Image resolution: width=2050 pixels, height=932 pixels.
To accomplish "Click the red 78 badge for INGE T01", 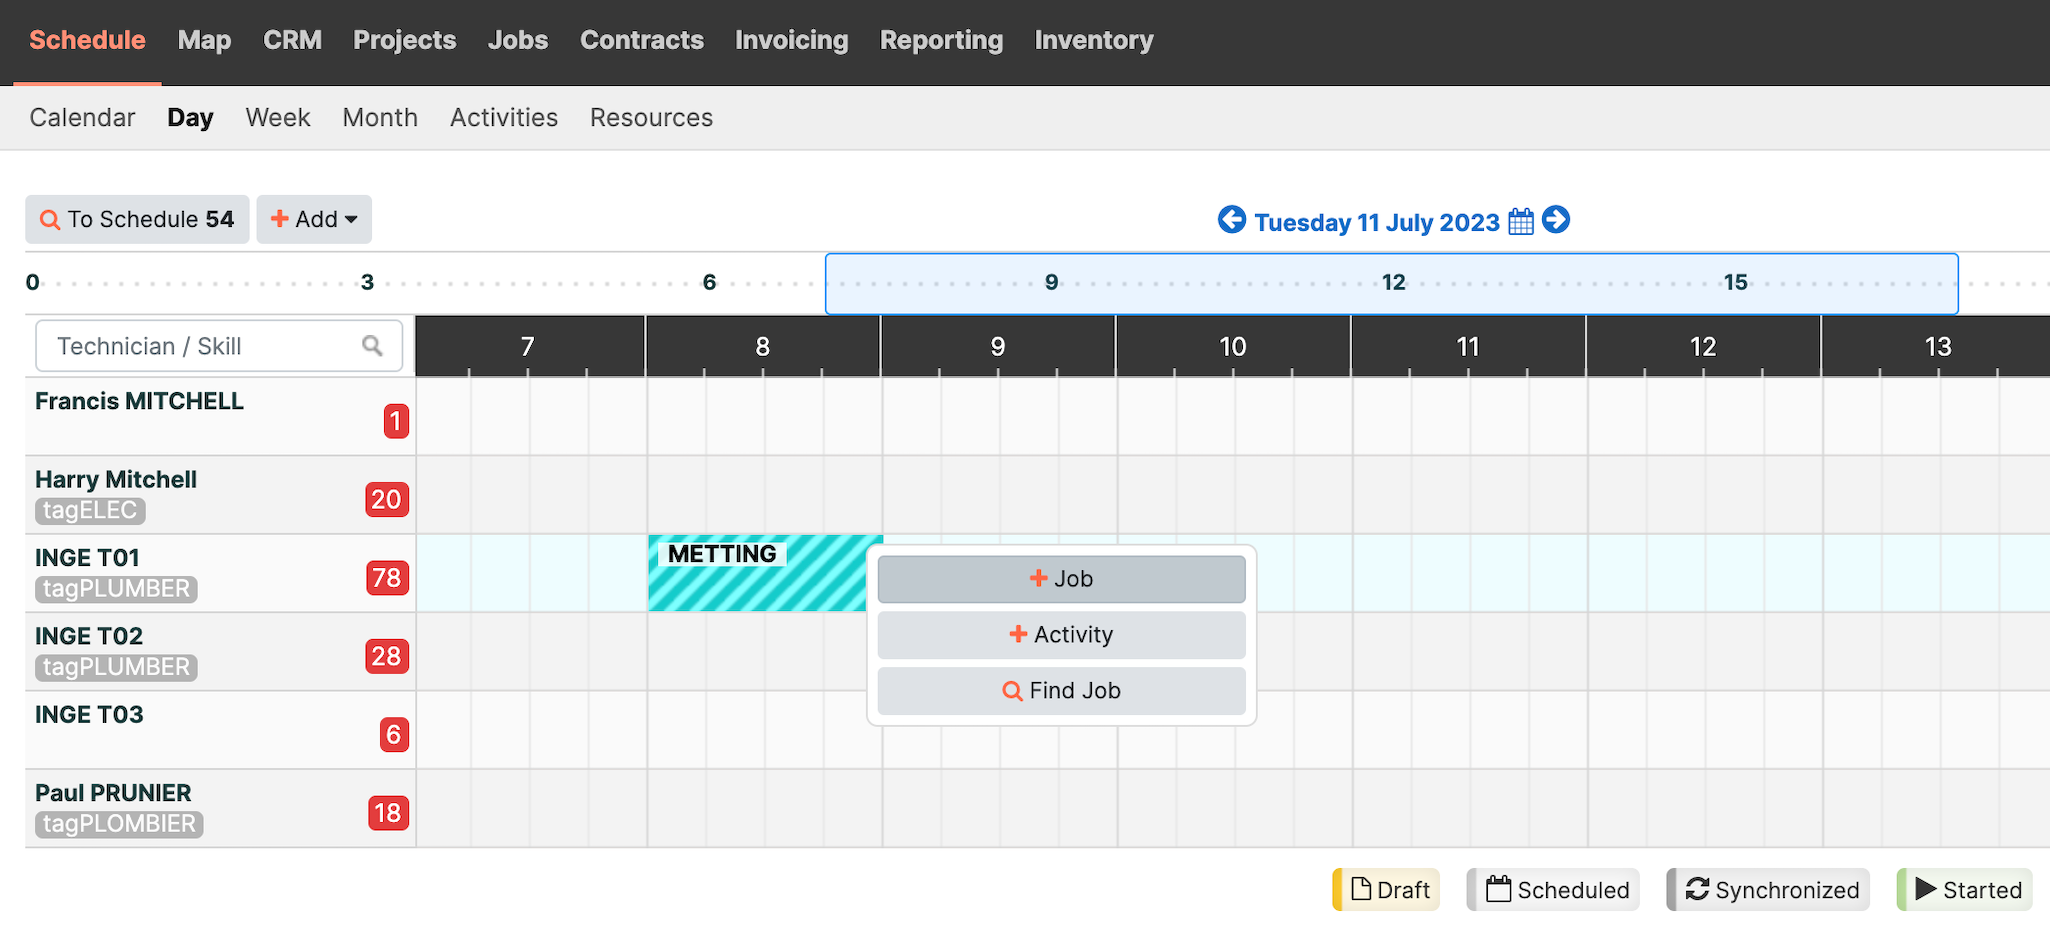I will point(387,578).
